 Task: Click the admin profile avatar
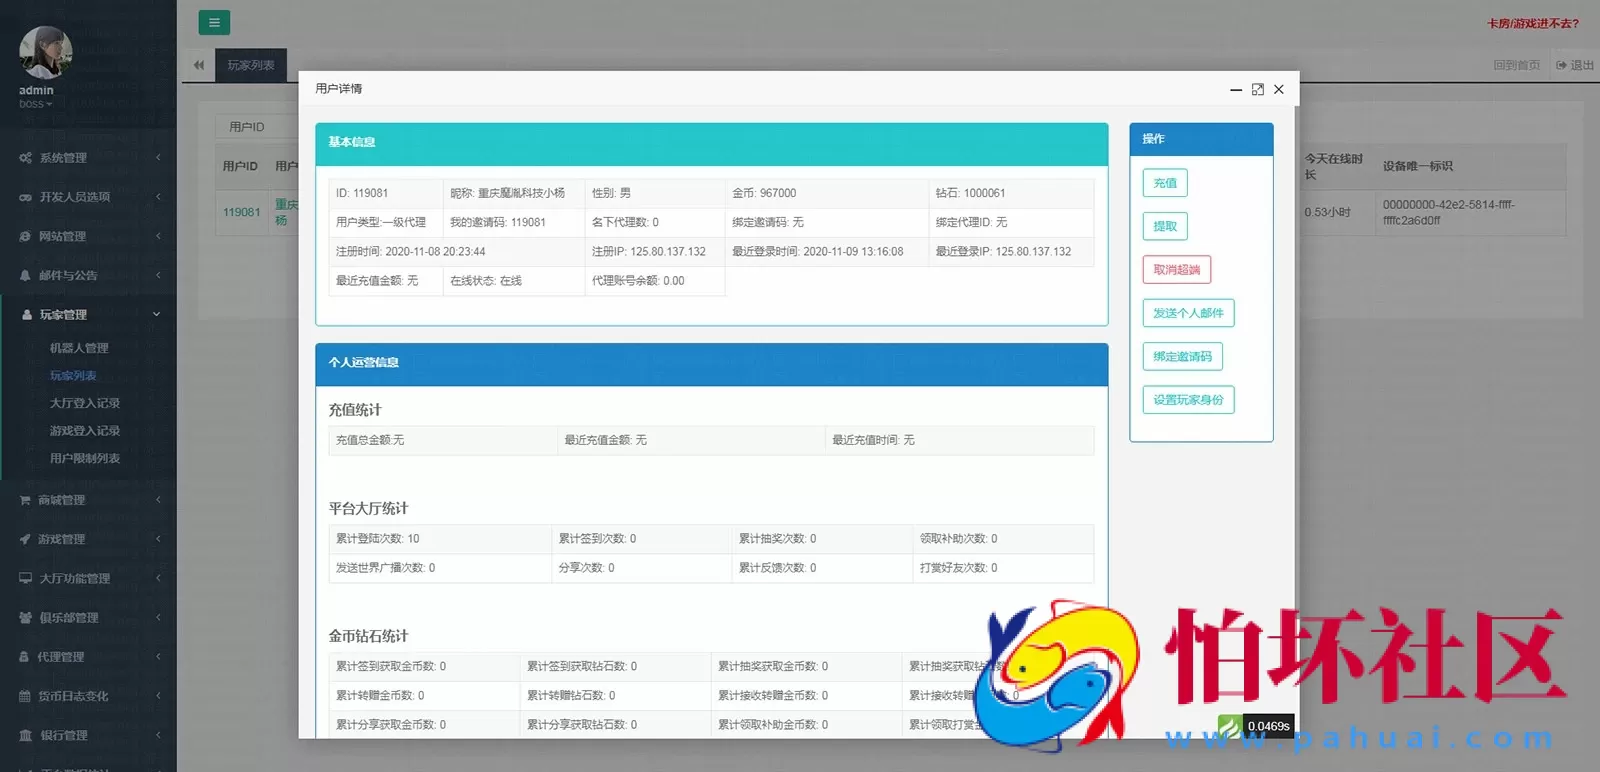[x=46, y=53]
